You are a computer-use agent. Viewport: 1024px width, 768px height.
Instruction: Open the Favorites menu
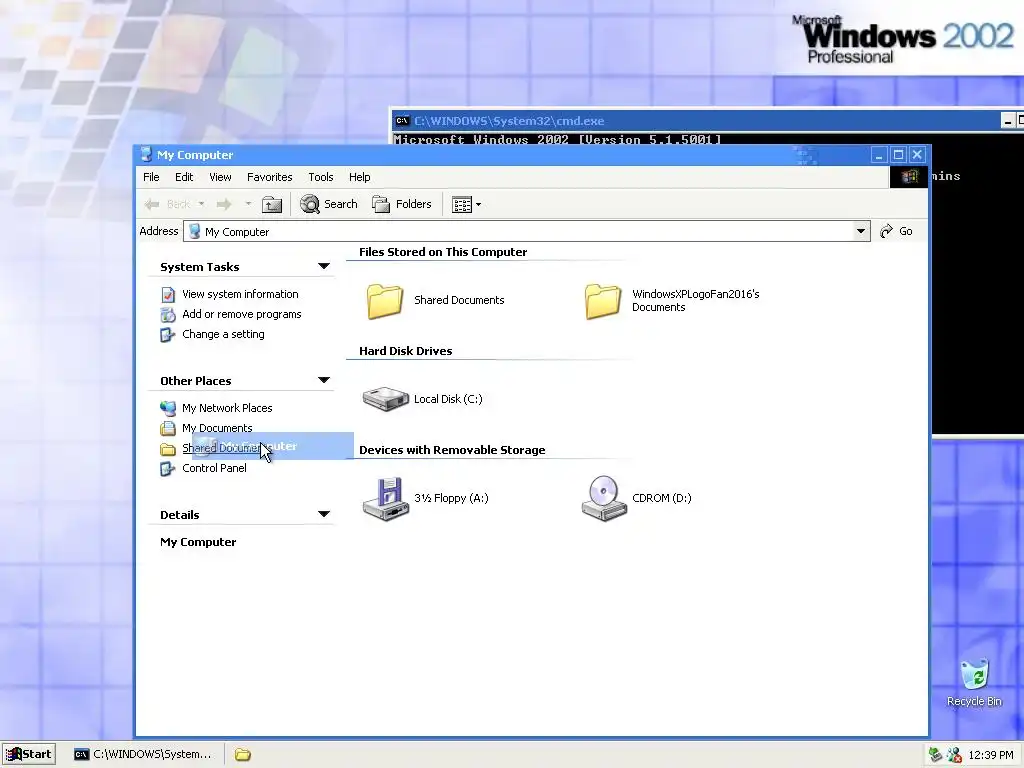coord(269,177)
